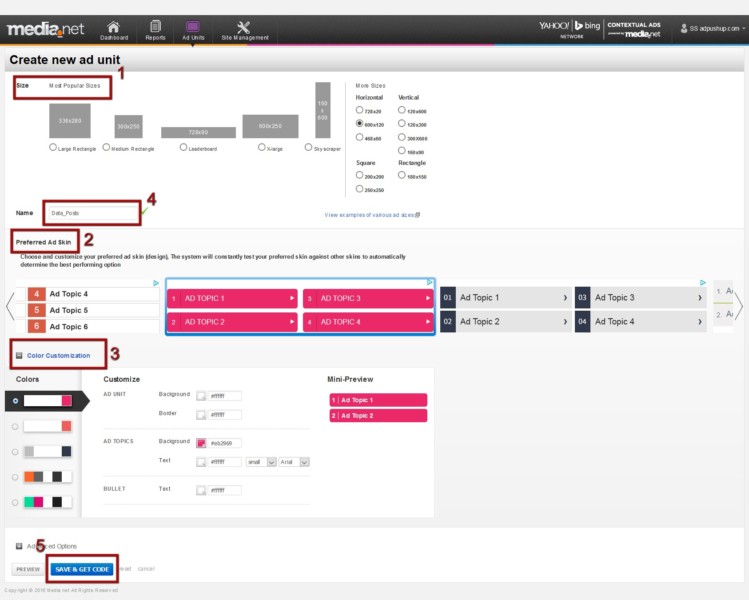Open the Dashboard home icon

[113, 29]
